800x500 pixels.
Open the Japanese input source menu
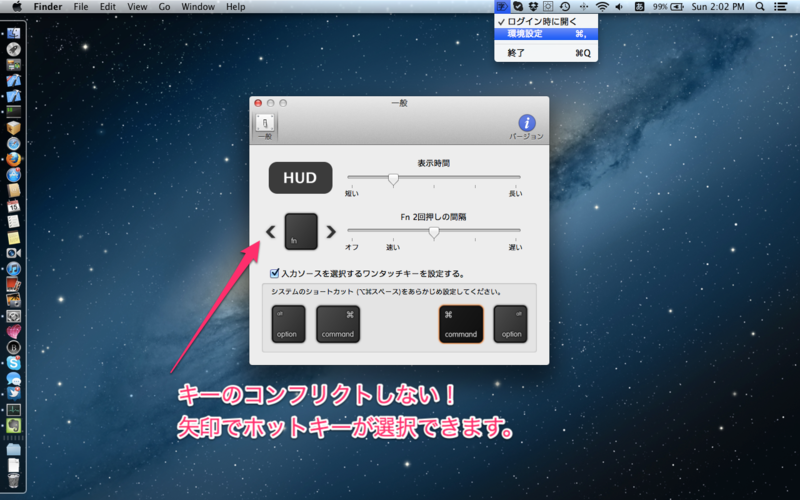point(640,7)
